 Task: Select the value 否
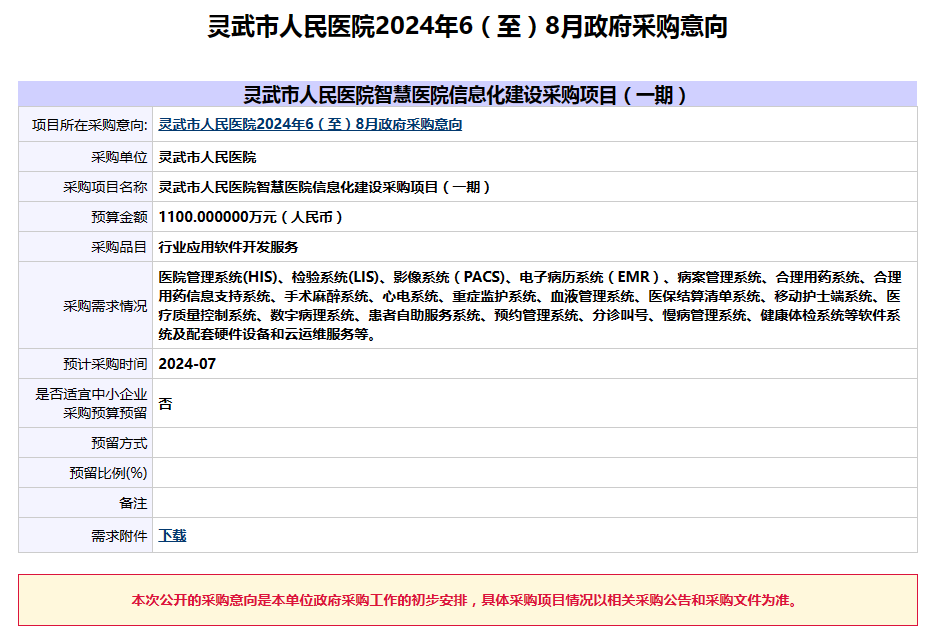(165, 404)
